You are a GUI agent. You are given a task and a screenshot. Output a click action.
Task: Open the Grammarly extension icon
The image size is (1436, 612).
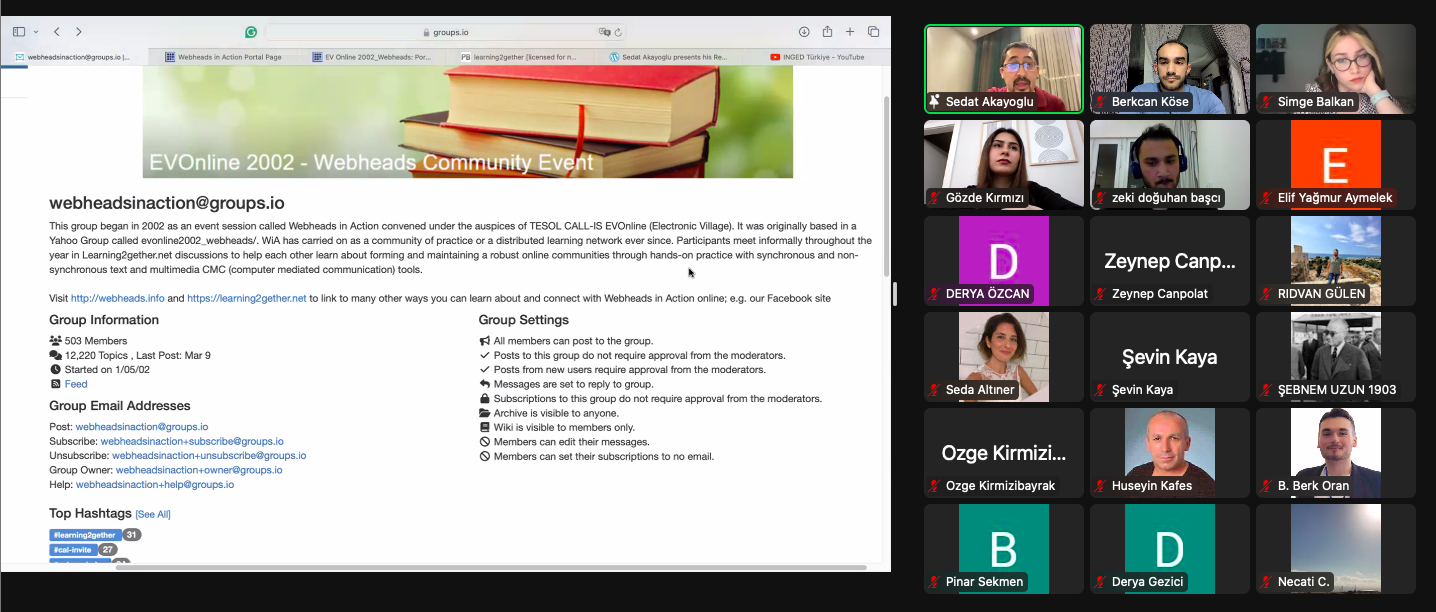(x=251, y=32)
